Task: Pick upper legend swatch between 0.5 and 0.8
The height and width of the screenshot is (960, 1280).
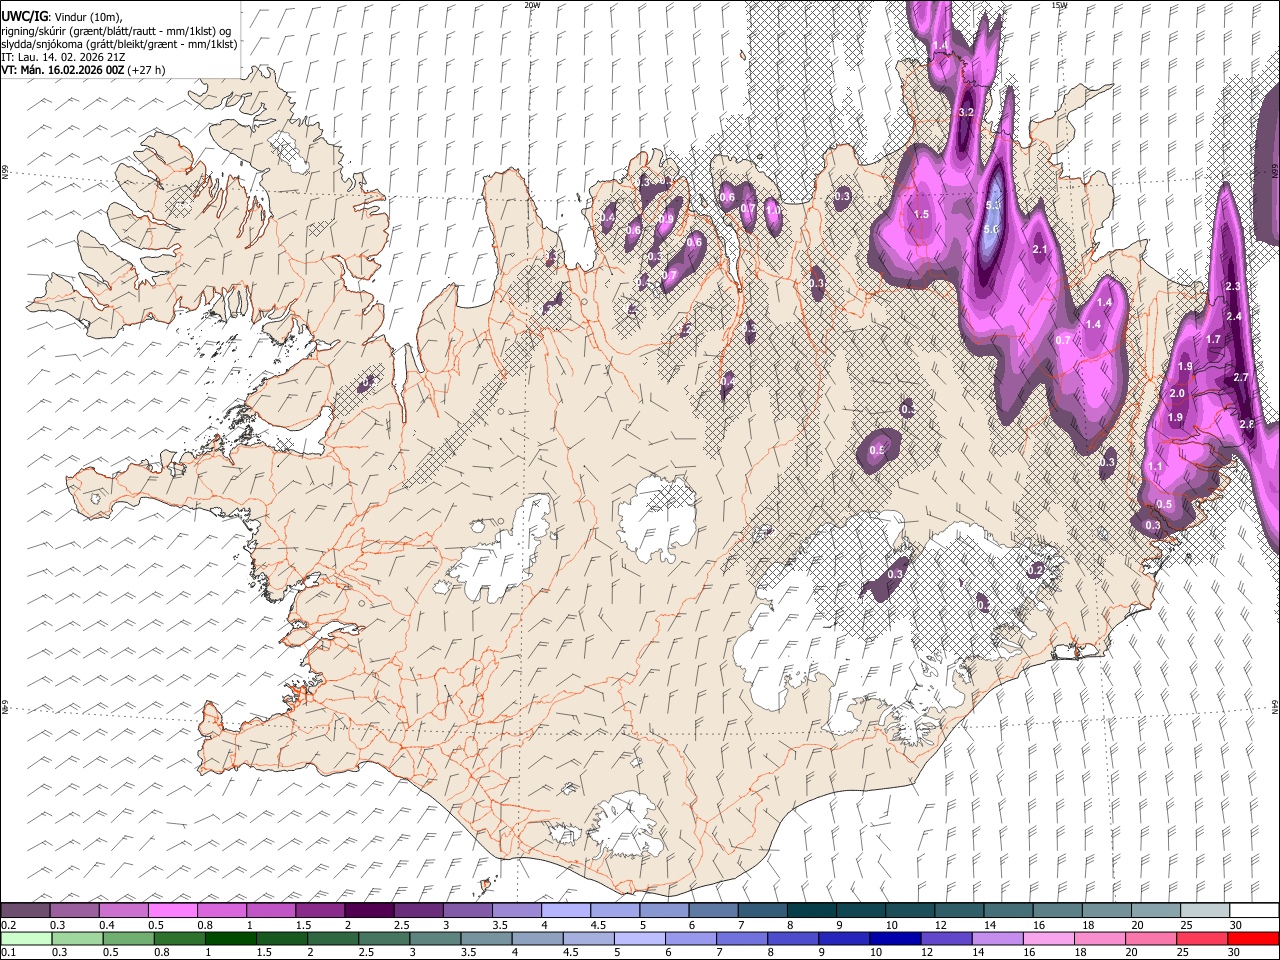Action: click(x=172, y=911)
